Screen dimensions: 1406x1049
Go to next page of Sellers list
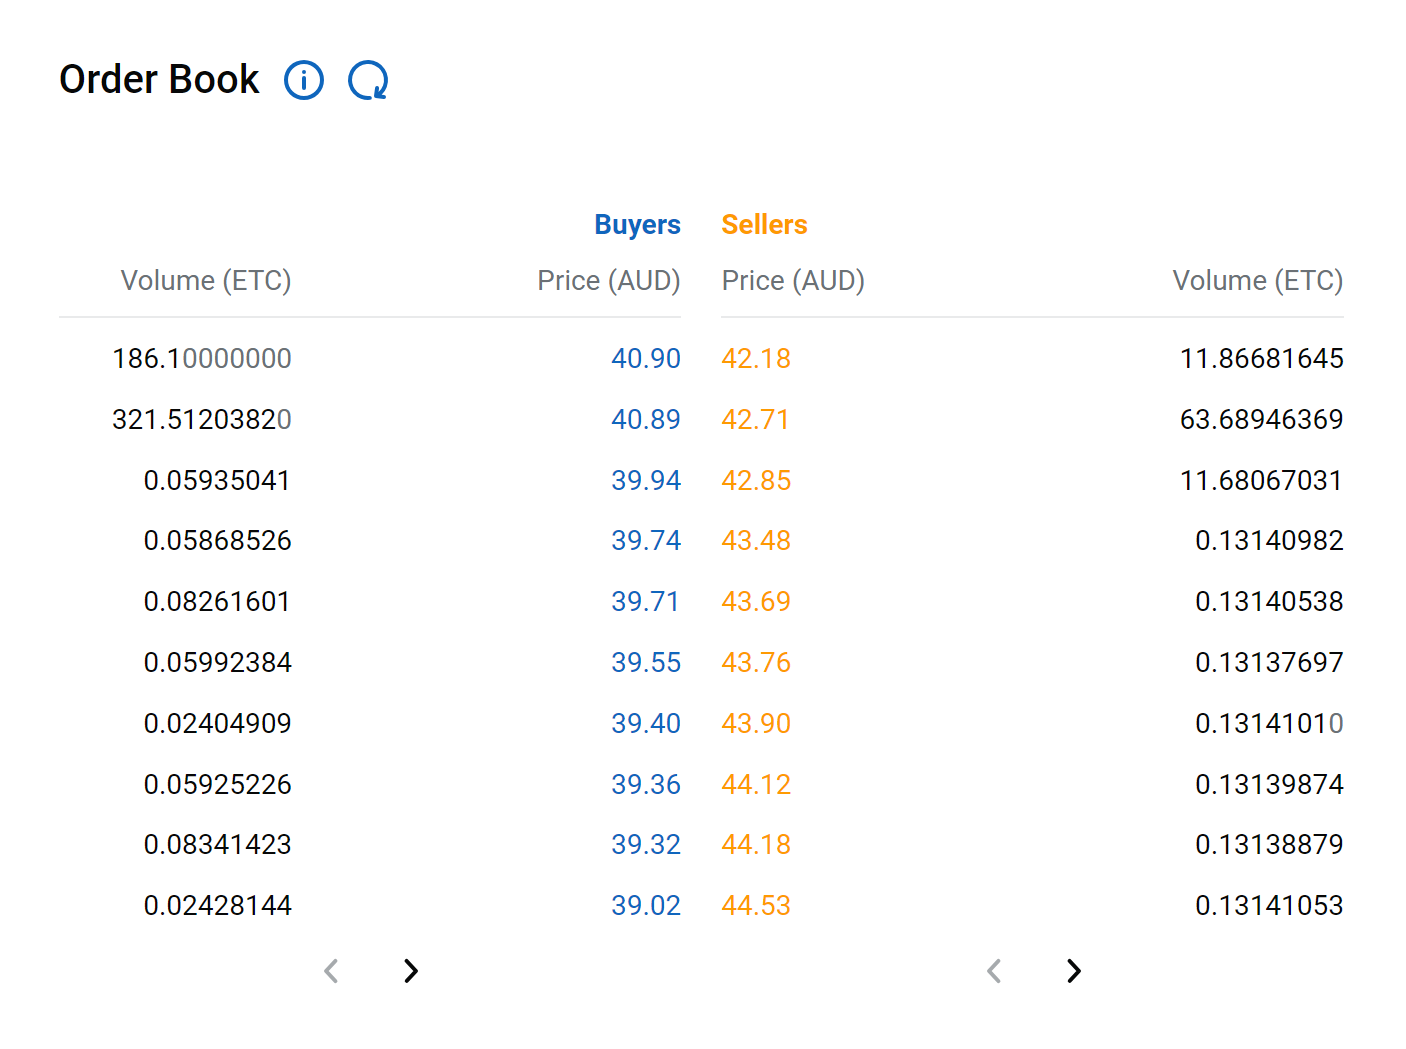point(1073,970)
